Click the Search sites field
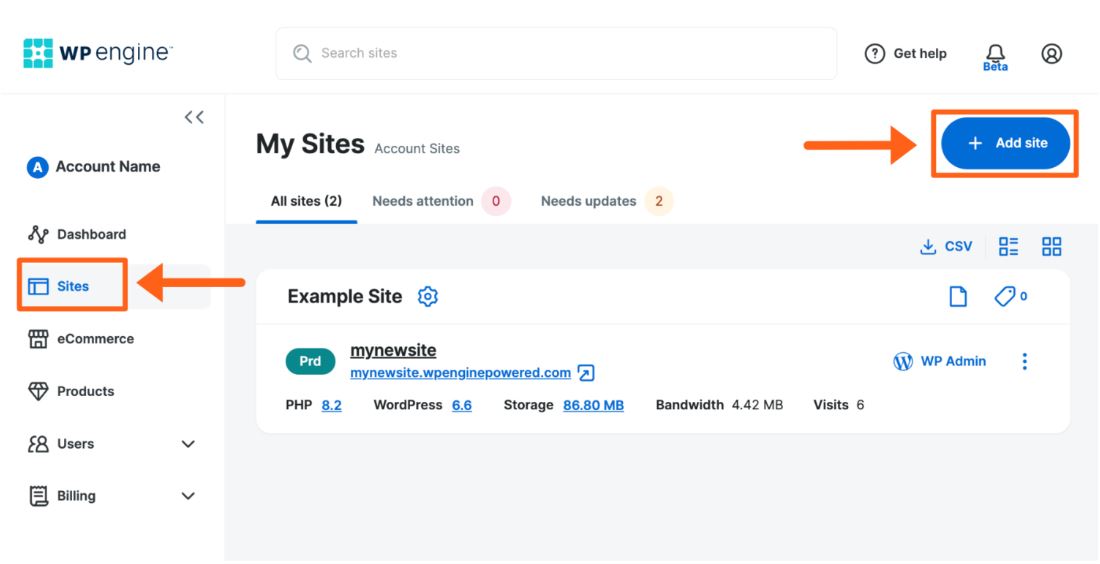Image resolution: width=1100 pixels, height=564 pixels. point(556,53)
